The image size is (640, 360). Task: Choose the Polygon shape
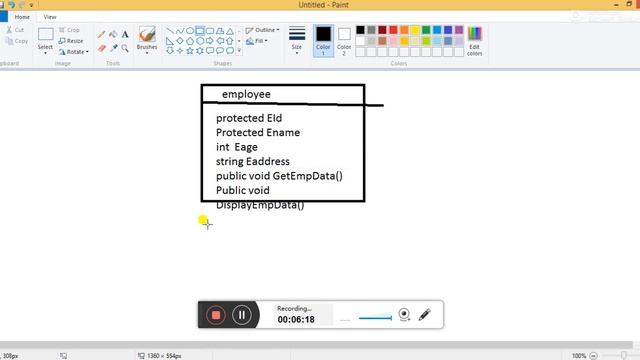[x=220, y=31]
